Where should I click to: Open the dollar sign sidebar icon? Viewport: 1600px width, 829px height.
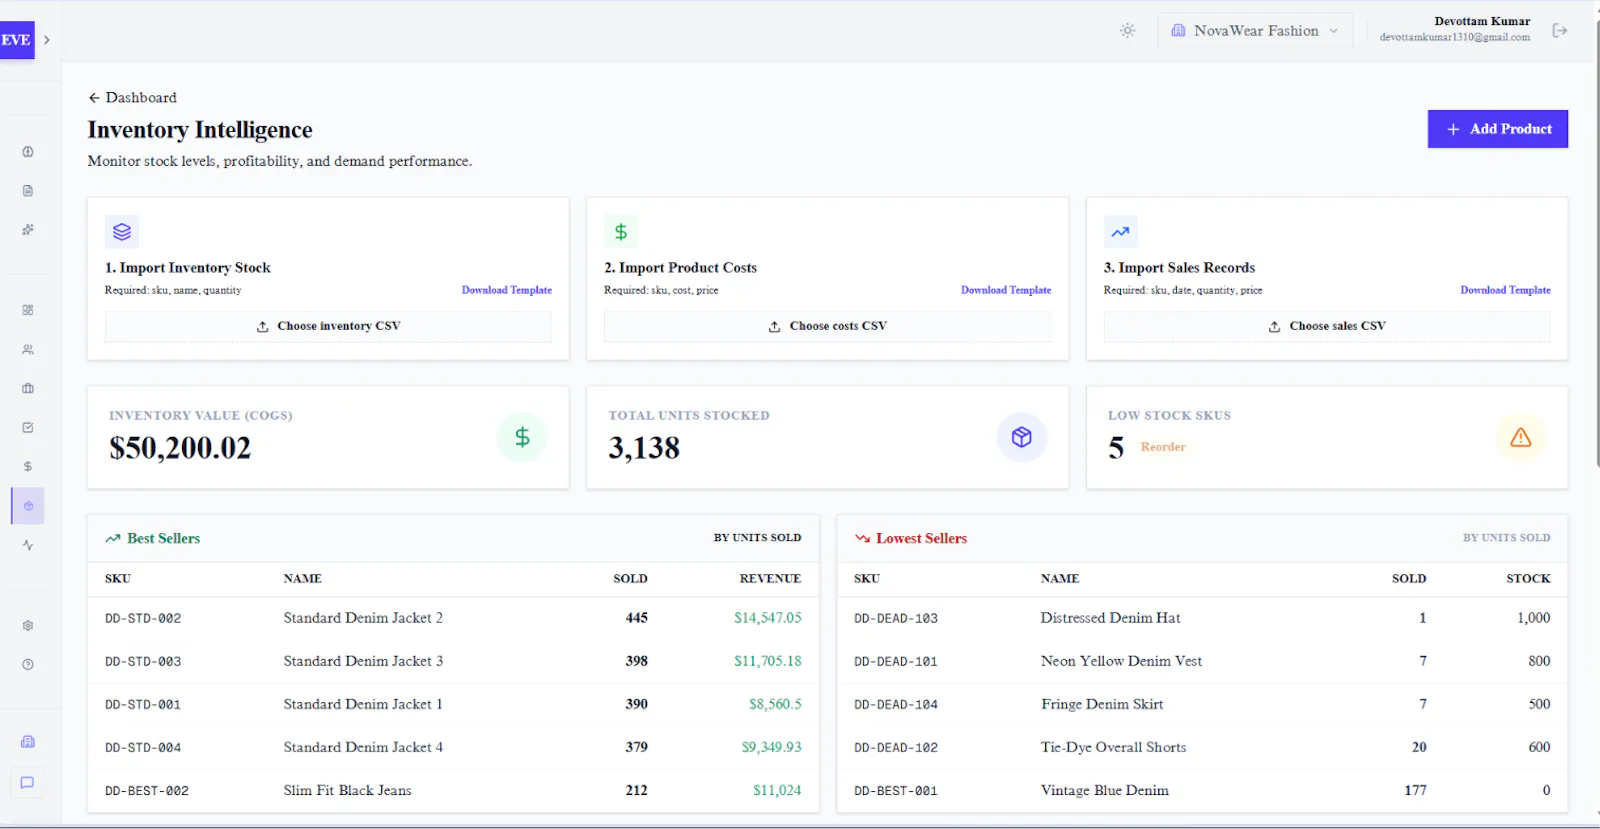(x=28, y=466)
